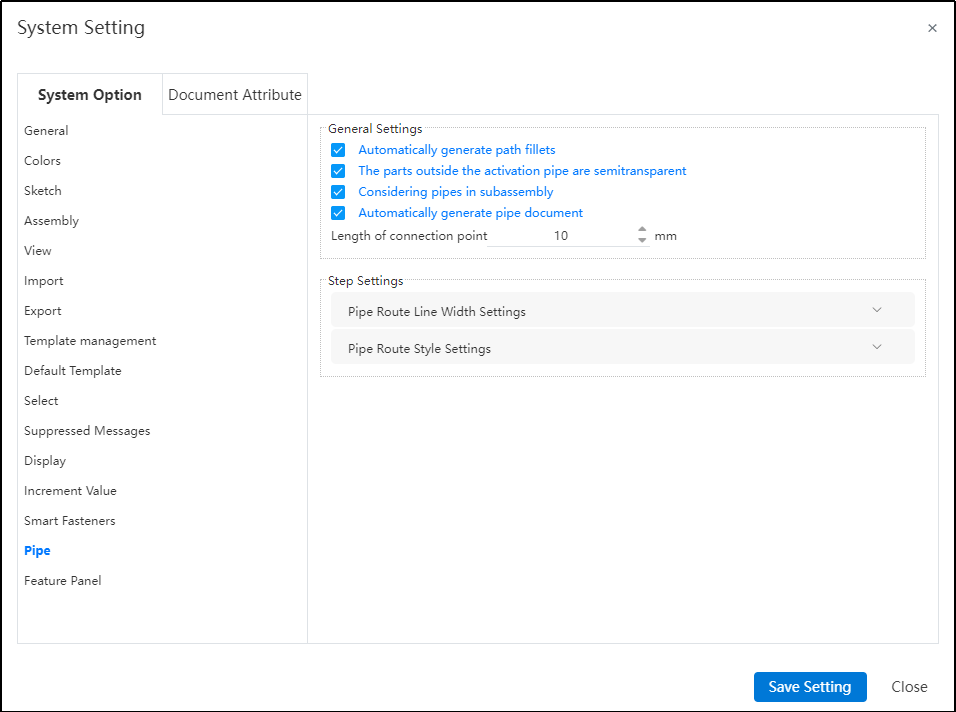
Task: Increase connection point length with up arrow
Action: (x=642, y=231)
